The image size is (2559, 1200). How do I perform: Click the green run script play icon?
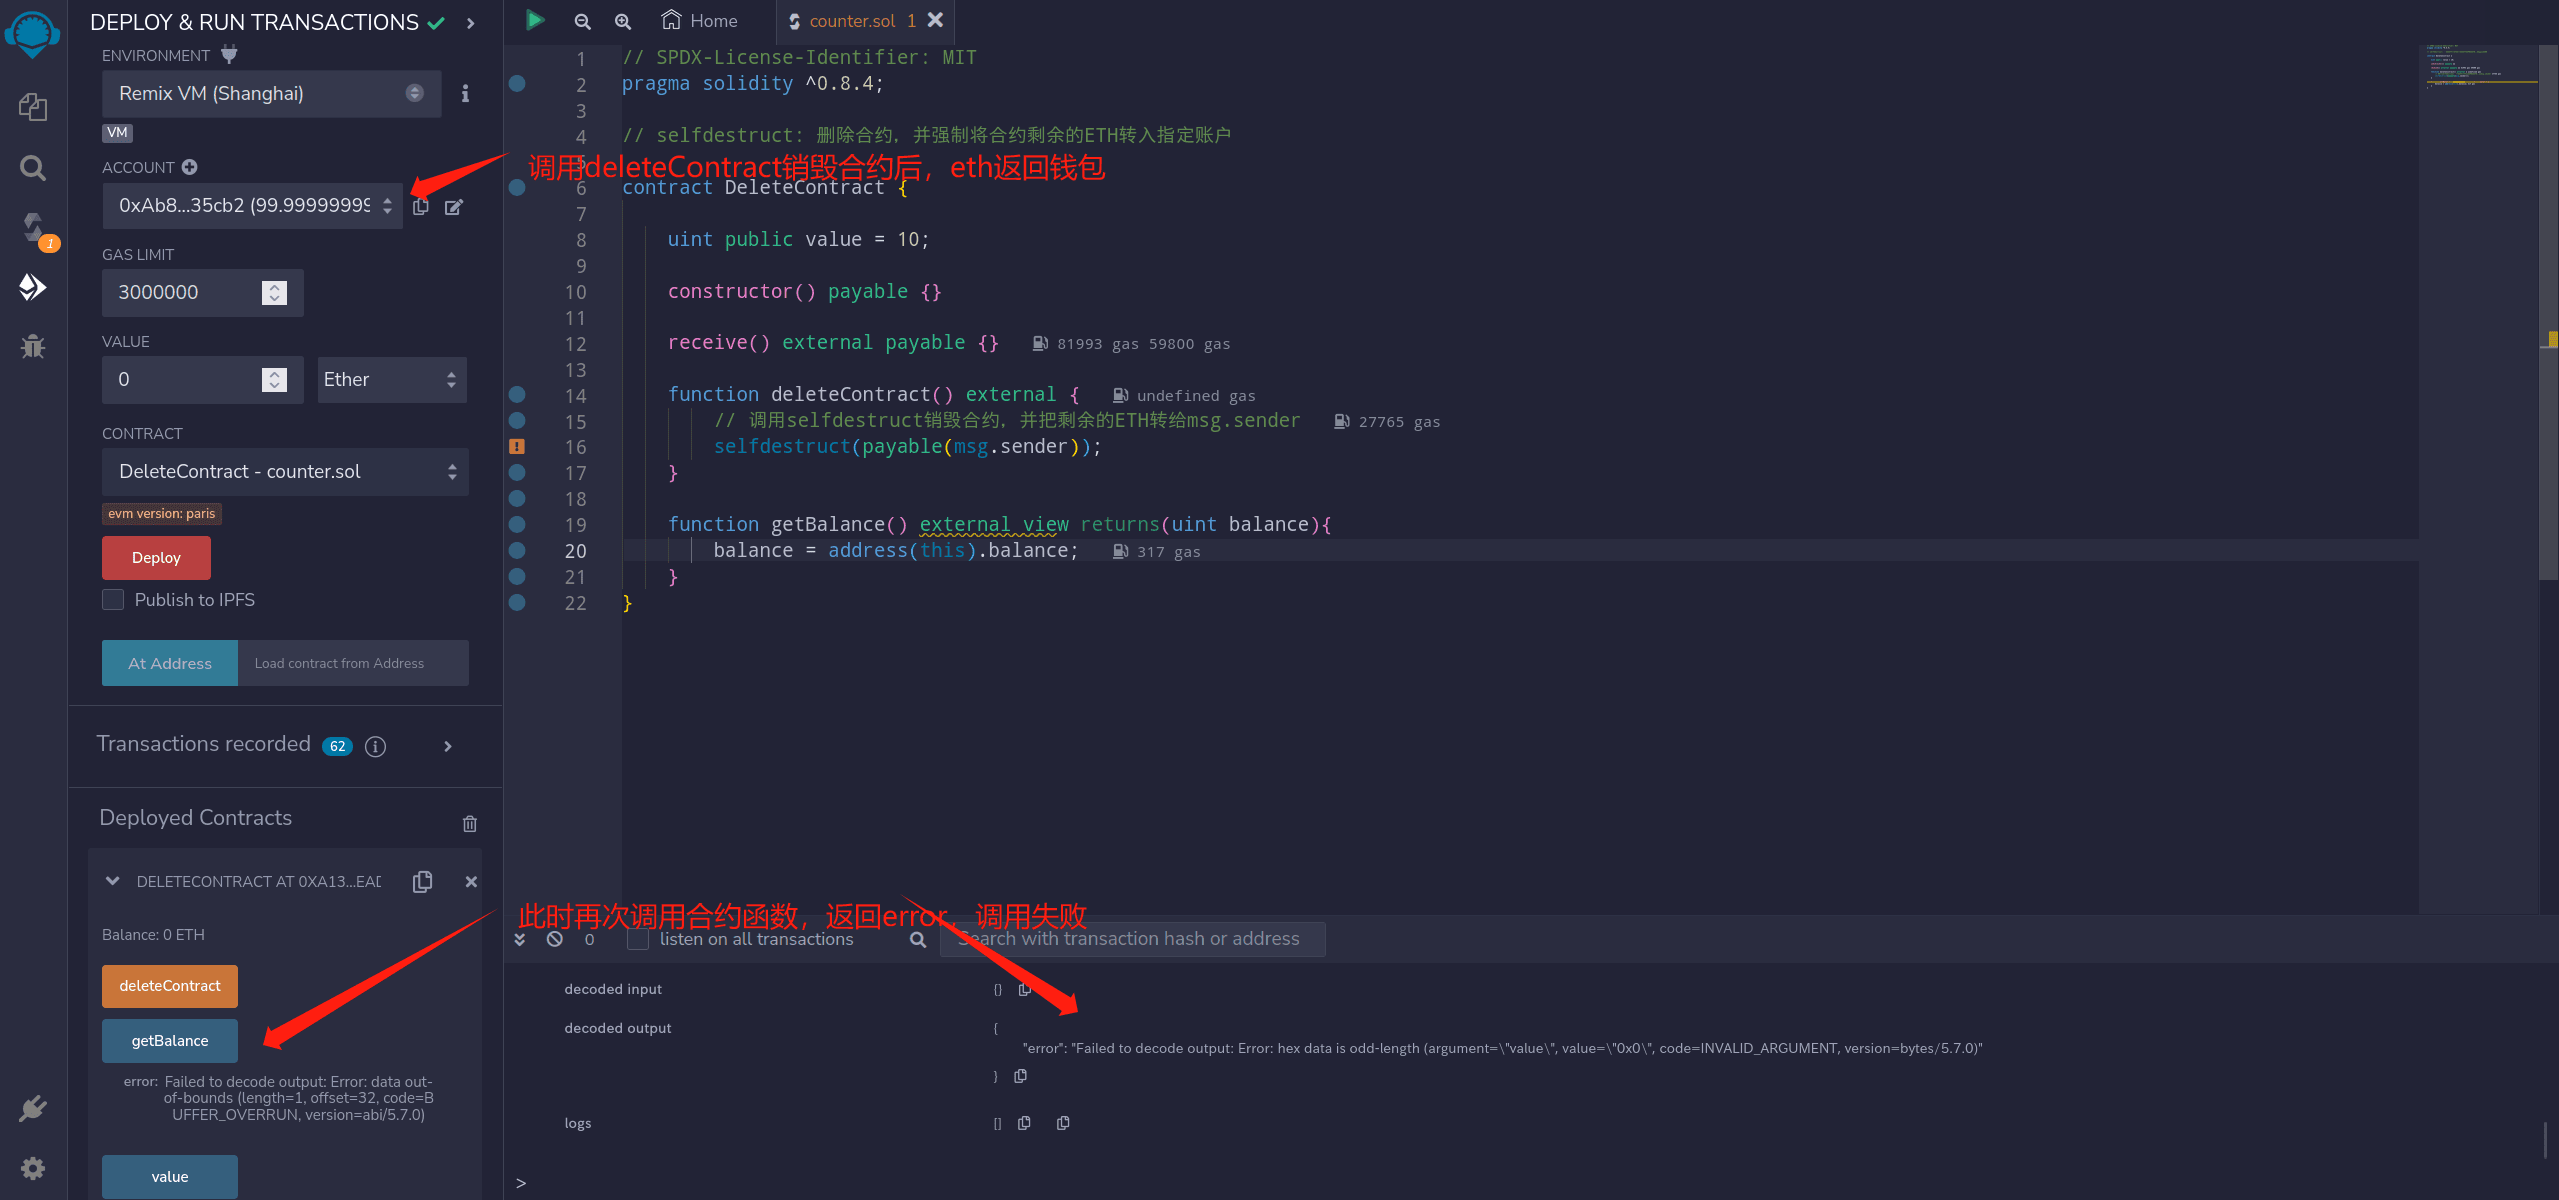(x=535, y=20)
